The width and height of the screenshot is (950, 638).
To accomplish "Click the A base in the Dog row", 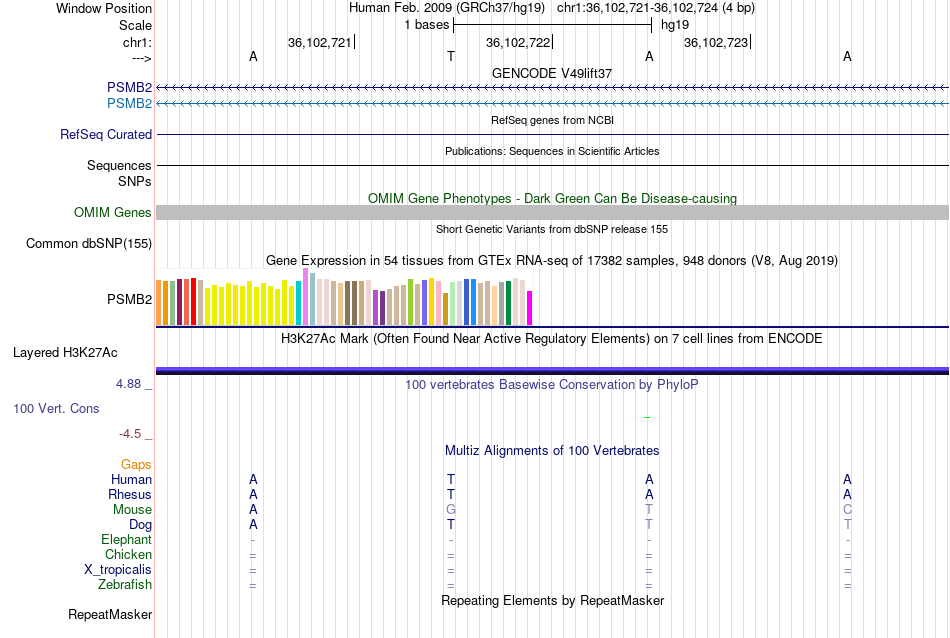I will point(253,525).
